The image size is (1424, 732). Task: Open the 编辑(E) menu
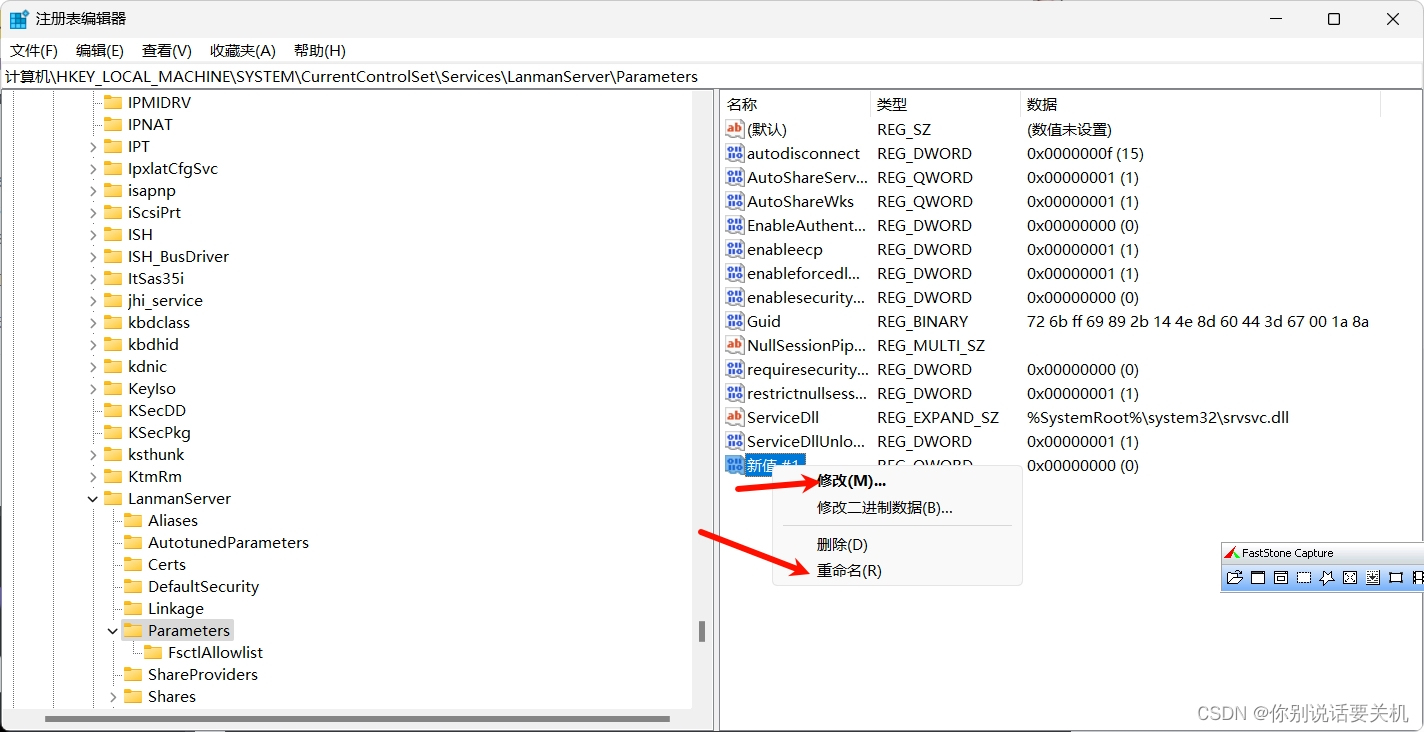100,50
